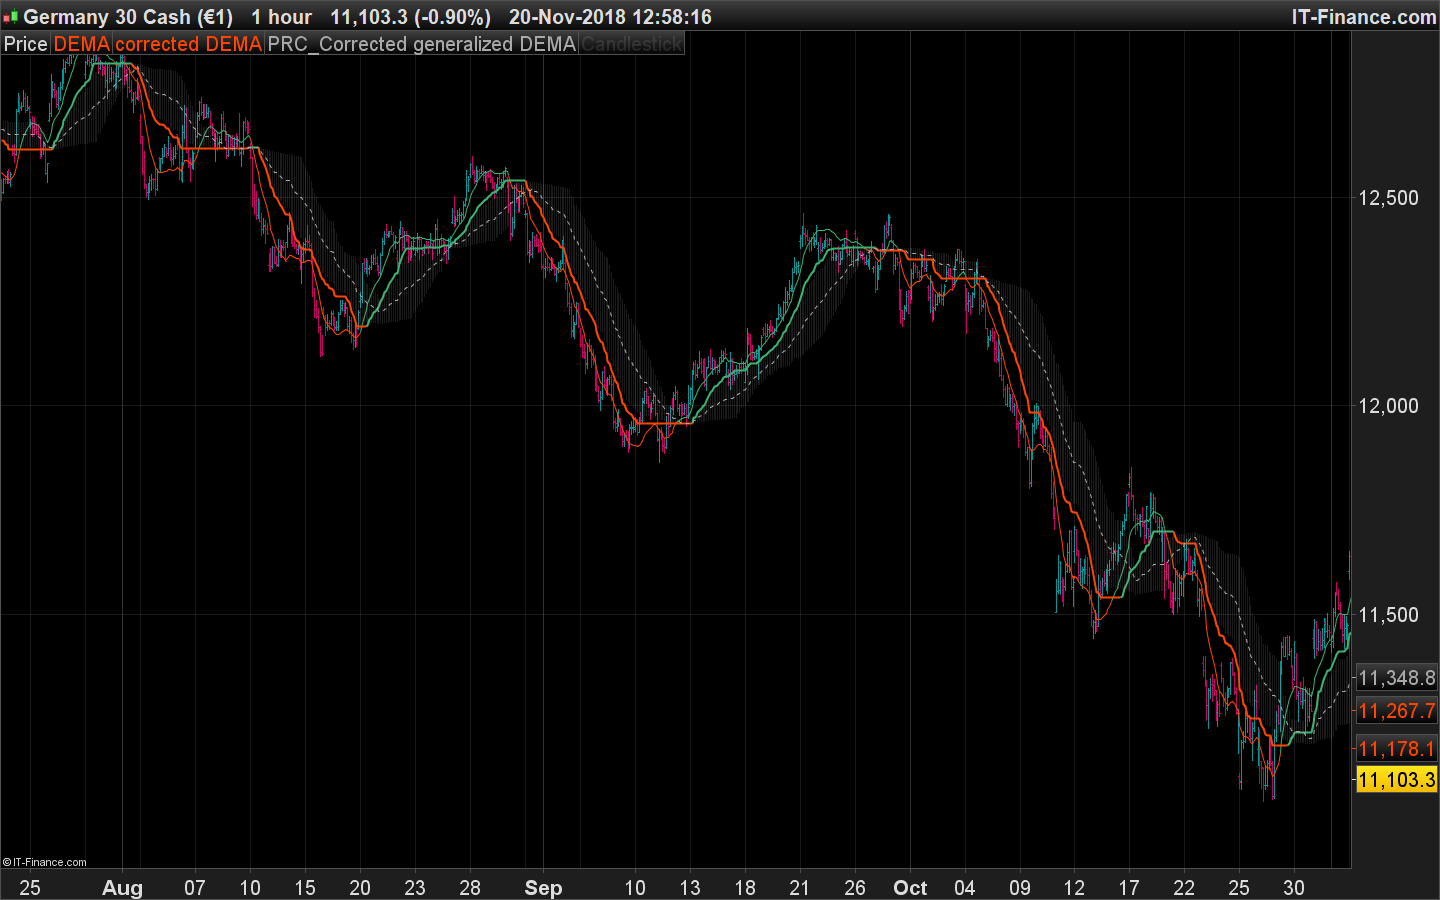Click the 18 date label on time axis
Viewport: 1440px width, 900px height.
[745, 888]
